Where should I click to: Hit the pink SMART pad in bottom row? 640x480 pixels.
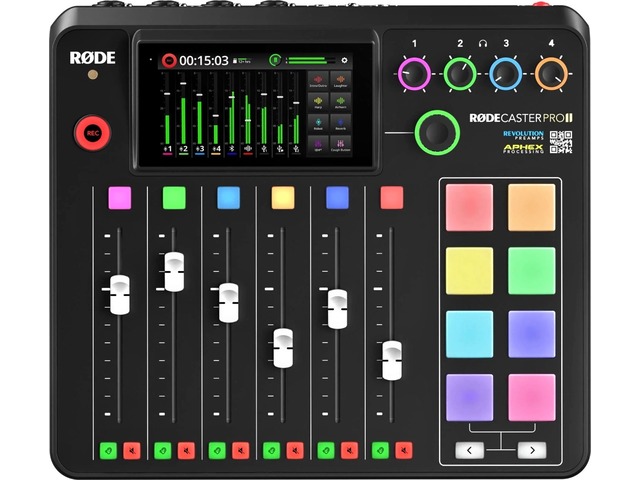coord(531,398)
